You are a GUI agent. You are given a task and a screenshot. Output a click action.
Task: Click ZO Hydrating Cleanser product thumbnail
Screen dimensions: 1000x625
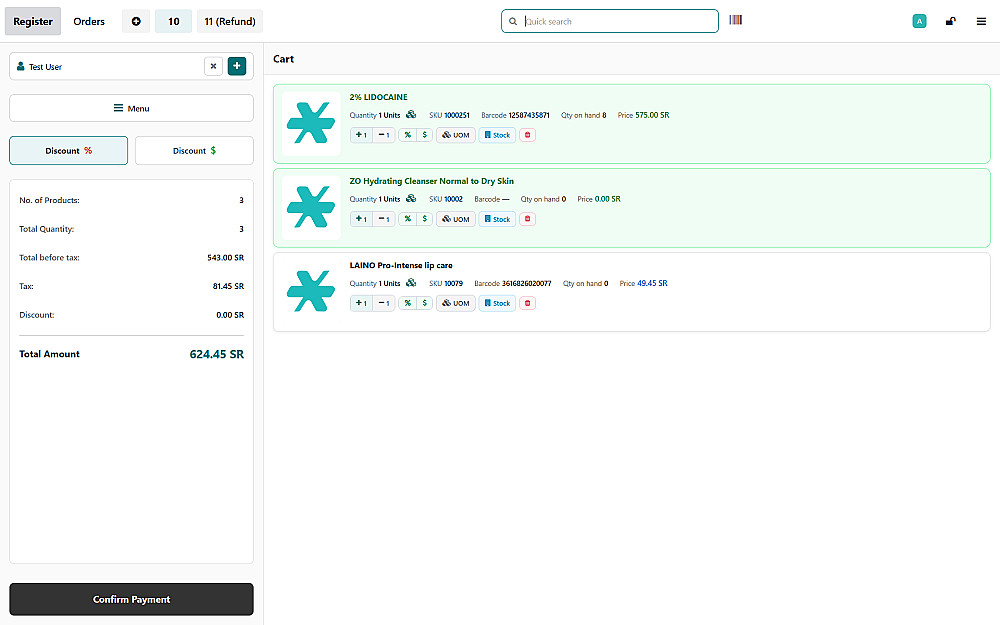[x=311, y=208]
